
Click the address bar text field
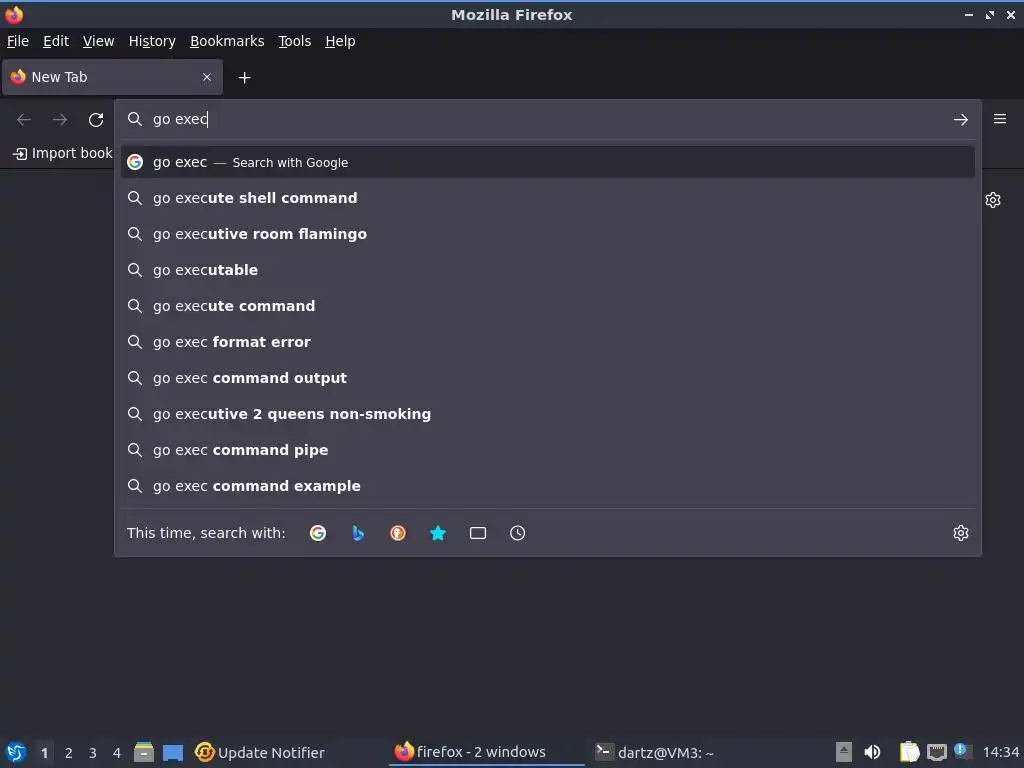[x=547, y=119]
